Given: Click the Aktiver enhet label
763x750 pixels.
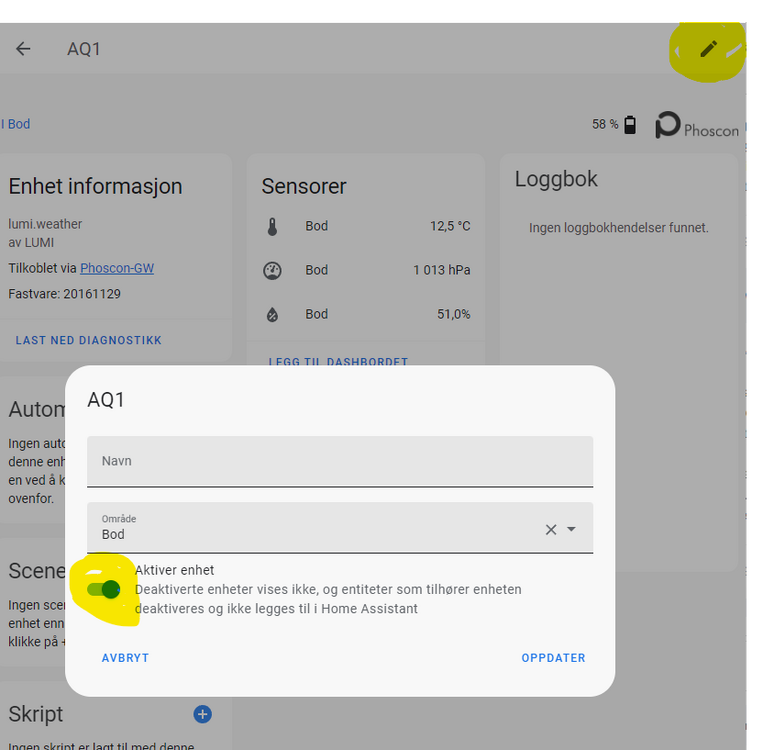Looking at the screenshot, I should (175, 570).
